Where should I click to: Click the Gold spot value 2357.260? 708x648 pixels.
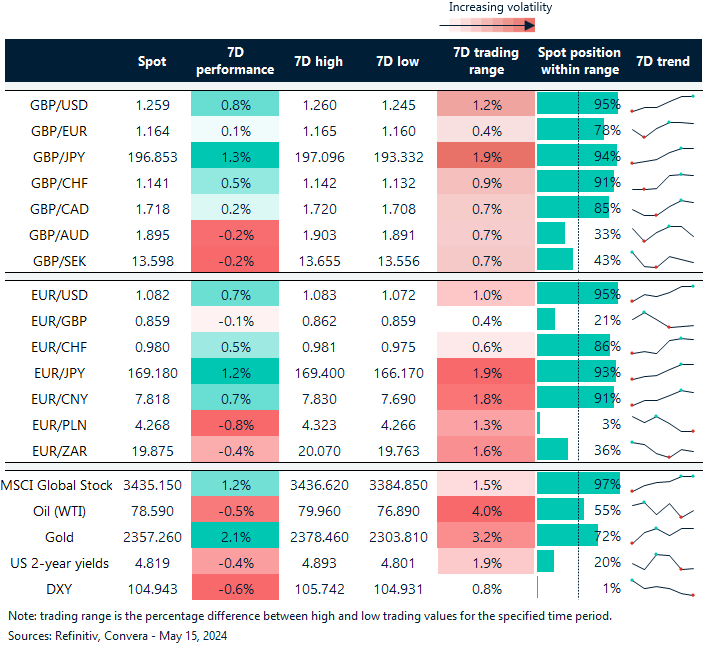click(152, 536)
